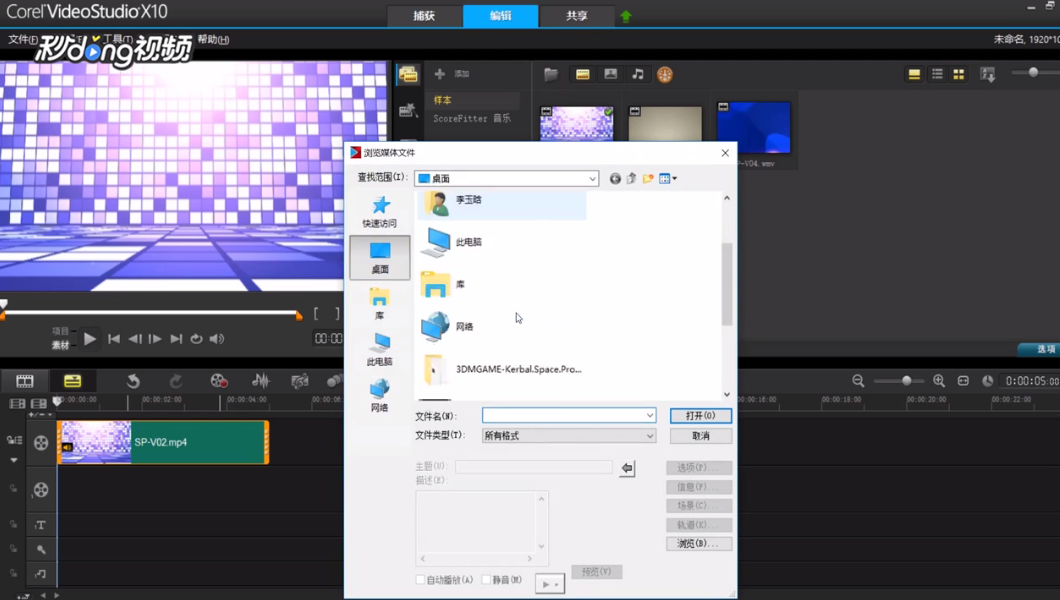
Task: Jump to the end of the clip
Action: pos(176,339)
